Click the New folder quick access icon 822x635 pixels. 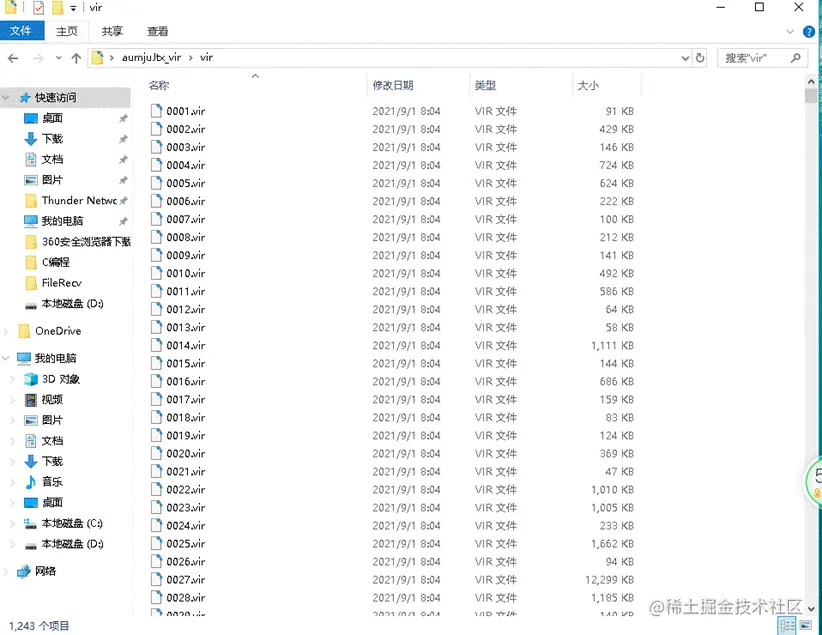coord(58,8)
